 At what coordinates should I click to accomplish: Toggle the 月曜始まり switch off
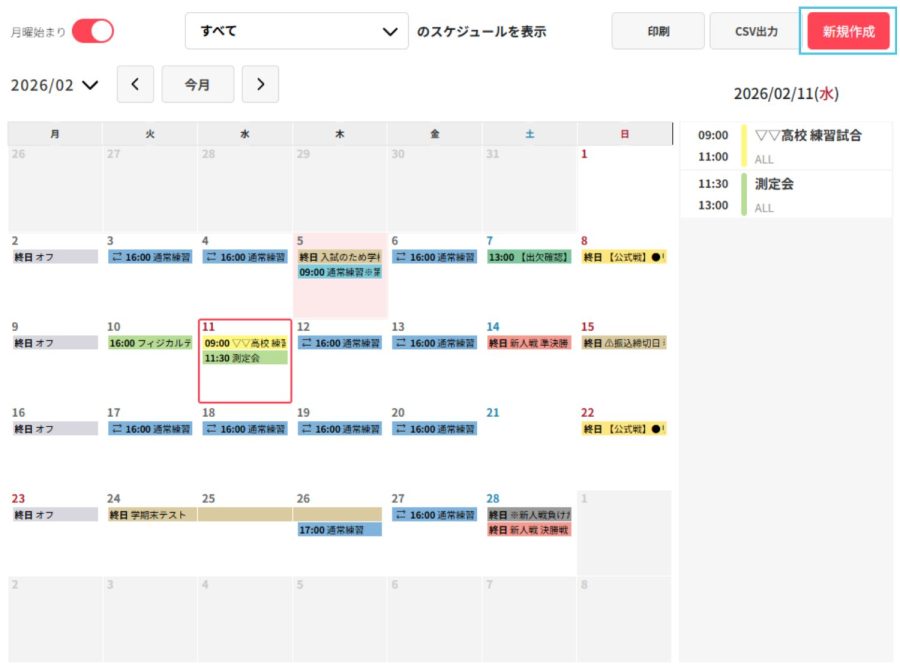click(x=92, y=31)
